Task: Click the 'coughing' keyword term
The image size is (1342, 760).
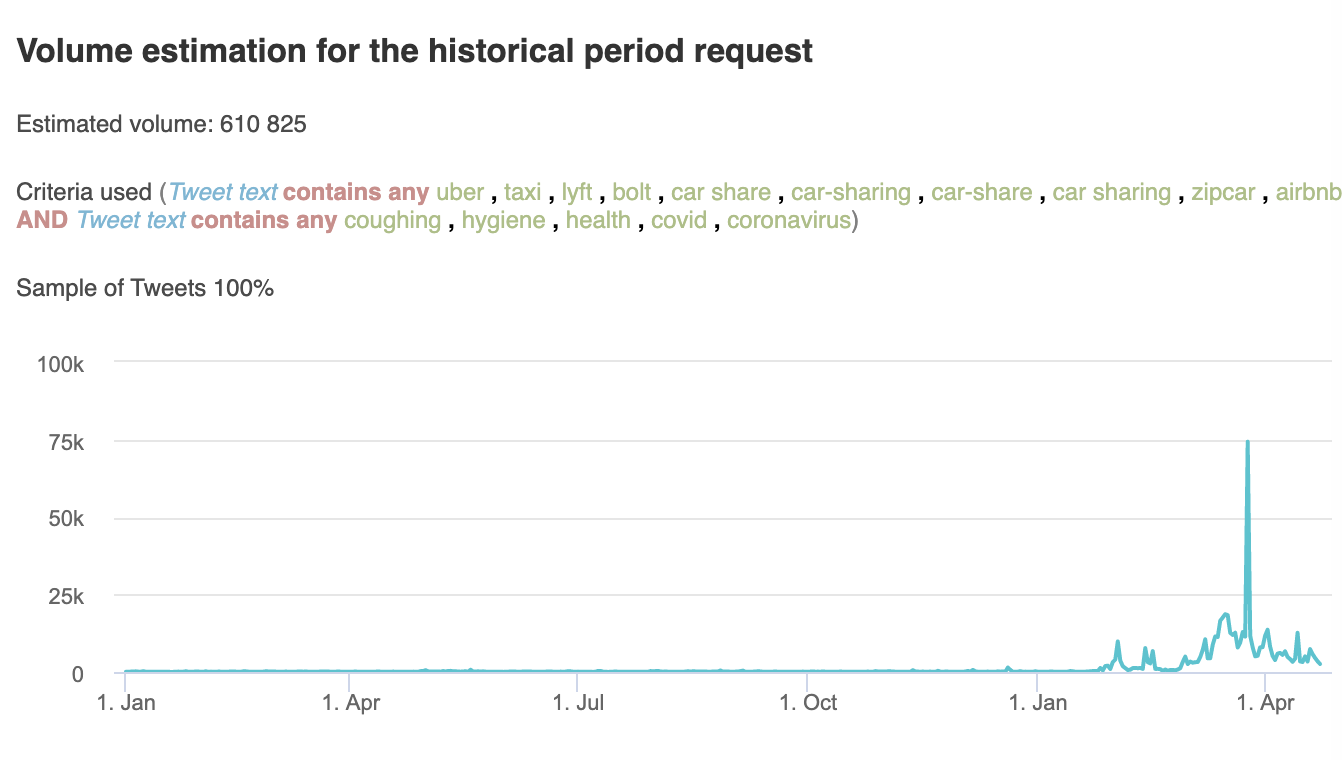Action: click(392, 219)
